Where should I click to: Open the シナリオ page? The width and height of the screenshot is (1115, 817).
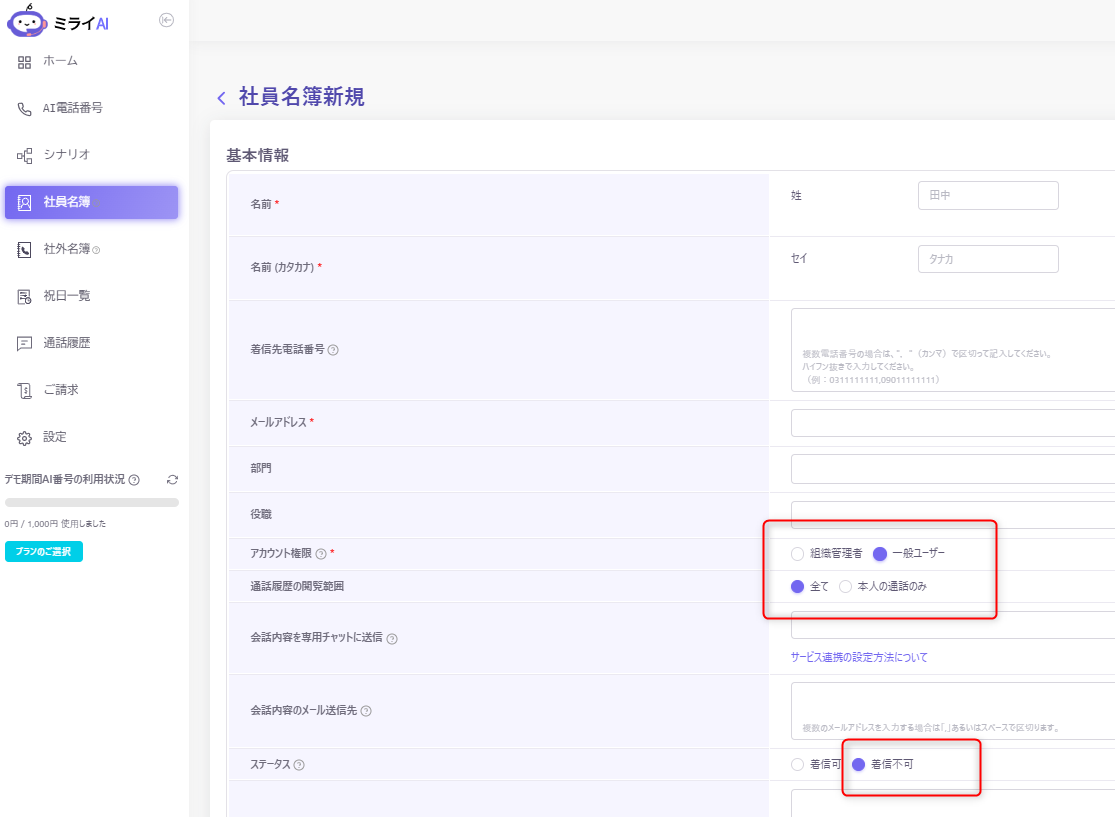pos(66,155)
